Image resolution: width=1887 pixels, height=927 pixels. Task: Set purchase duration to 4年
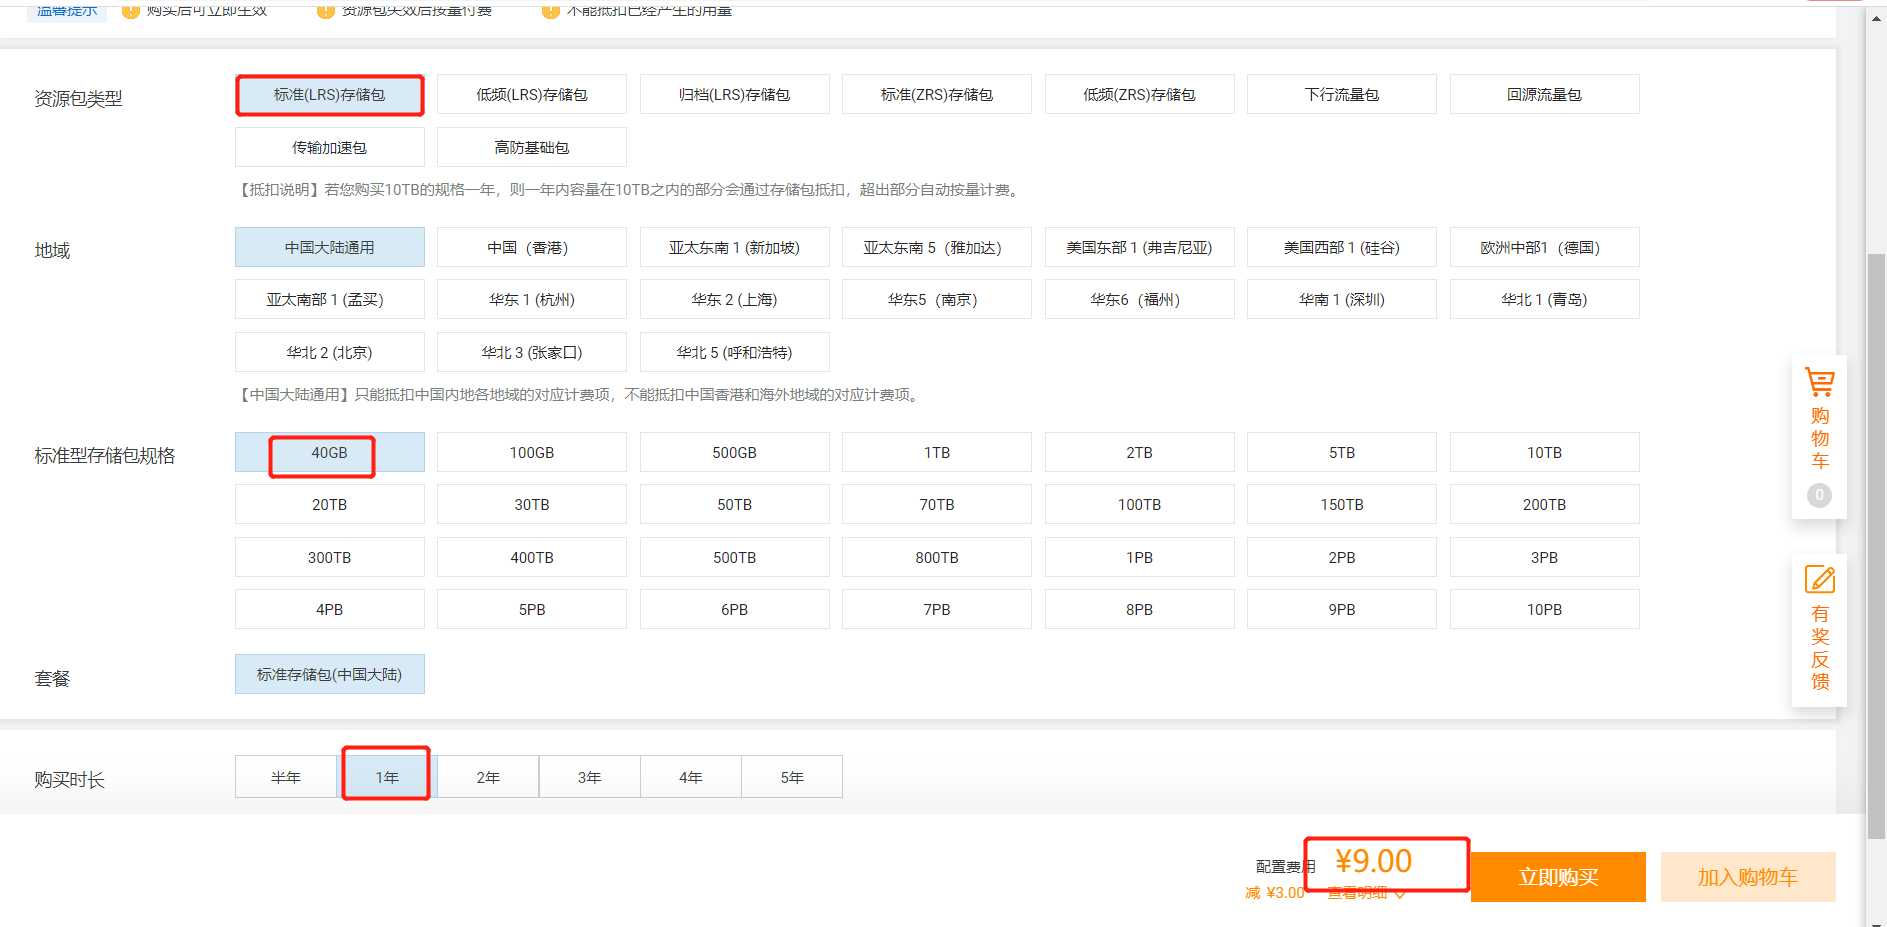pos(691,777)
